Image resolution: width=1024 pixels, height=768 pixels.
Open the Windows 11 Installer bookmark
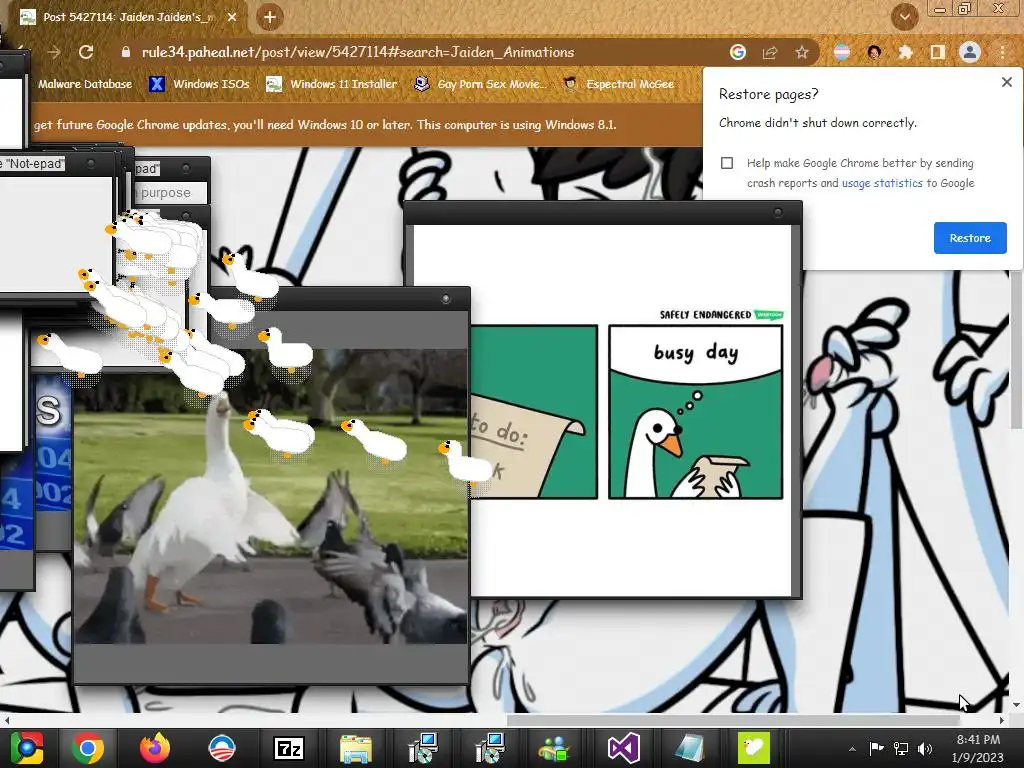pos(332,84)
